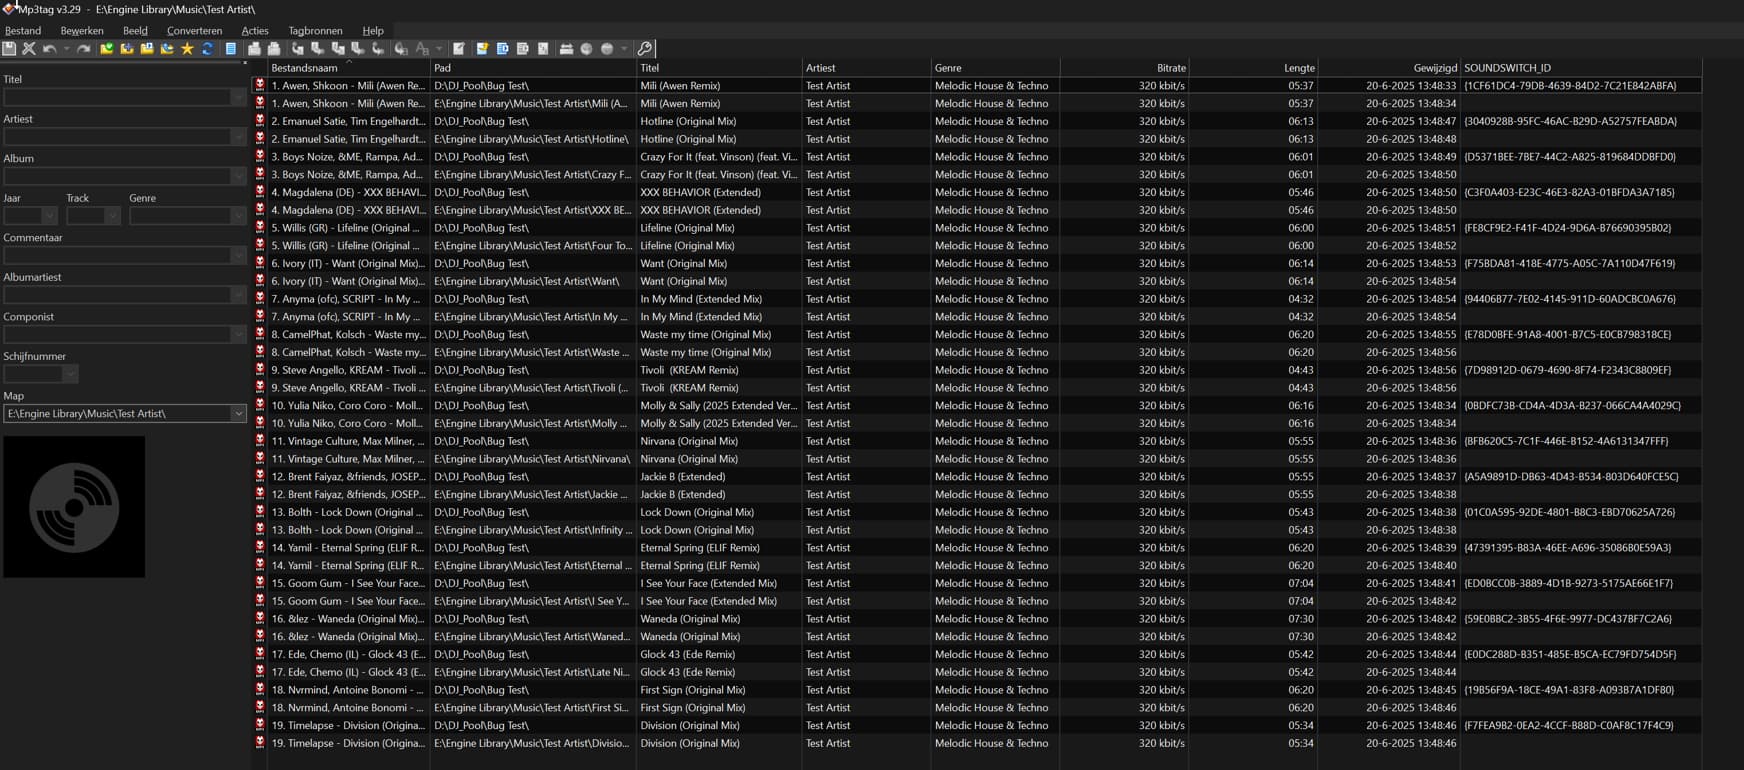The height and width of the screenshot is (770, 1744).
Task: Sort by the Bestandsnaam column header
Action: tap(349, 68)
